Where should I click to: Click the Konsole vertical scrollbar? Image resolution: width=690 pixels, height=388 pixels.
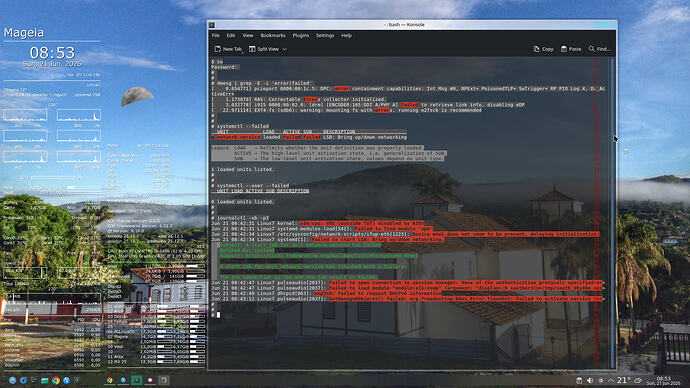[x=612, y=213]
